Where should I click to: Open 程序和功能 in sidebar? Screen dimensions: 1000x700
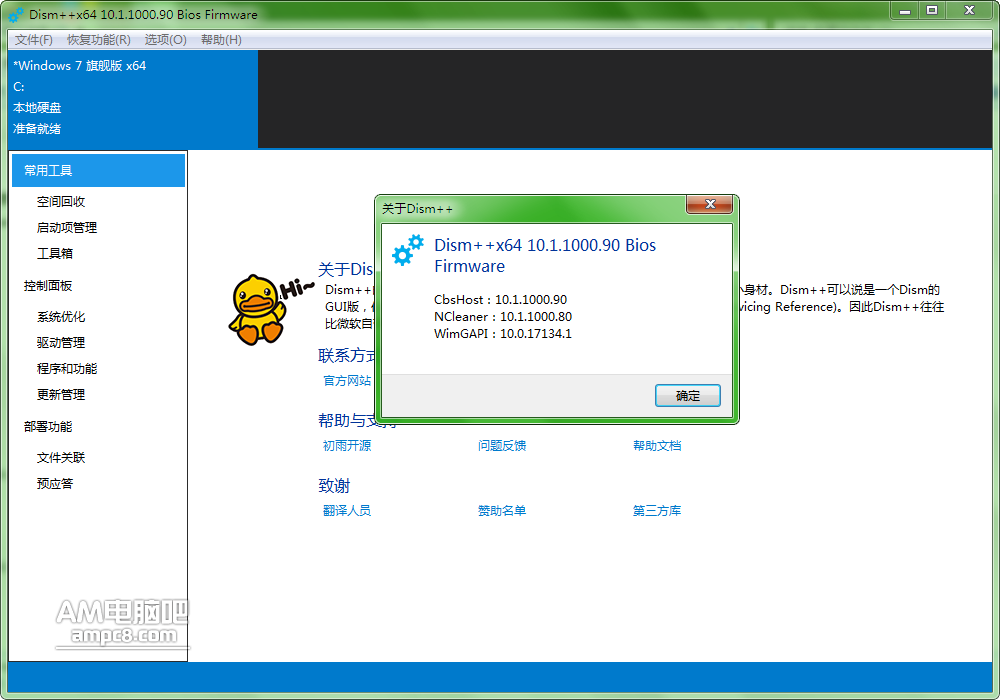(67, 369)
